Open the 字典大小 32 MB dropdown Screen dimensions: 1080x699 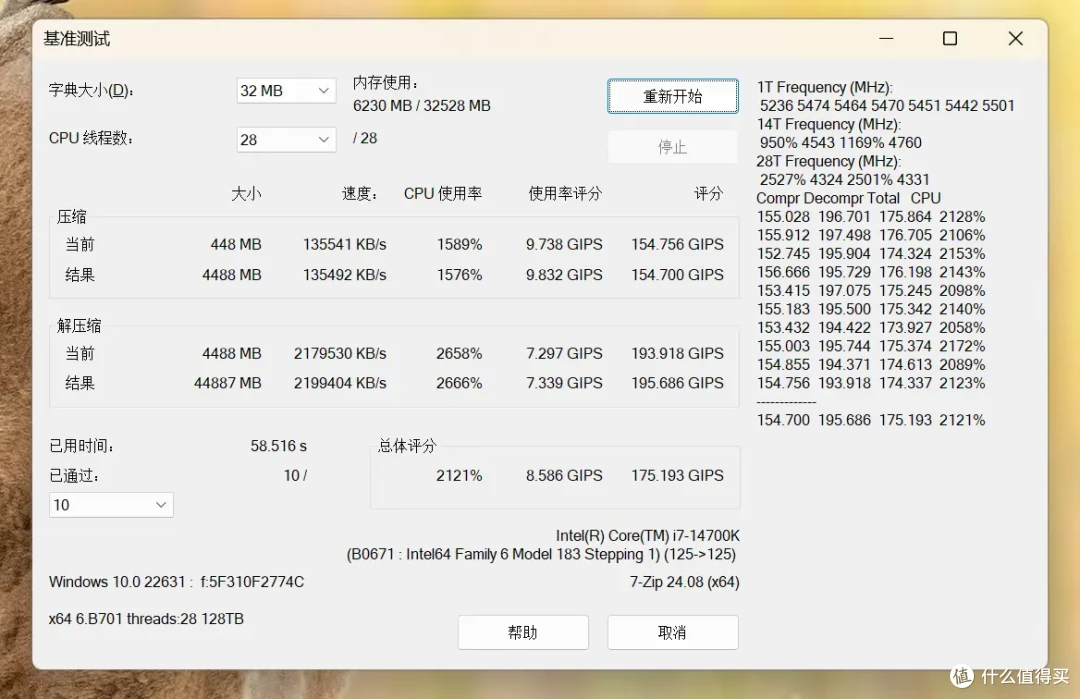tap(286, 91)
